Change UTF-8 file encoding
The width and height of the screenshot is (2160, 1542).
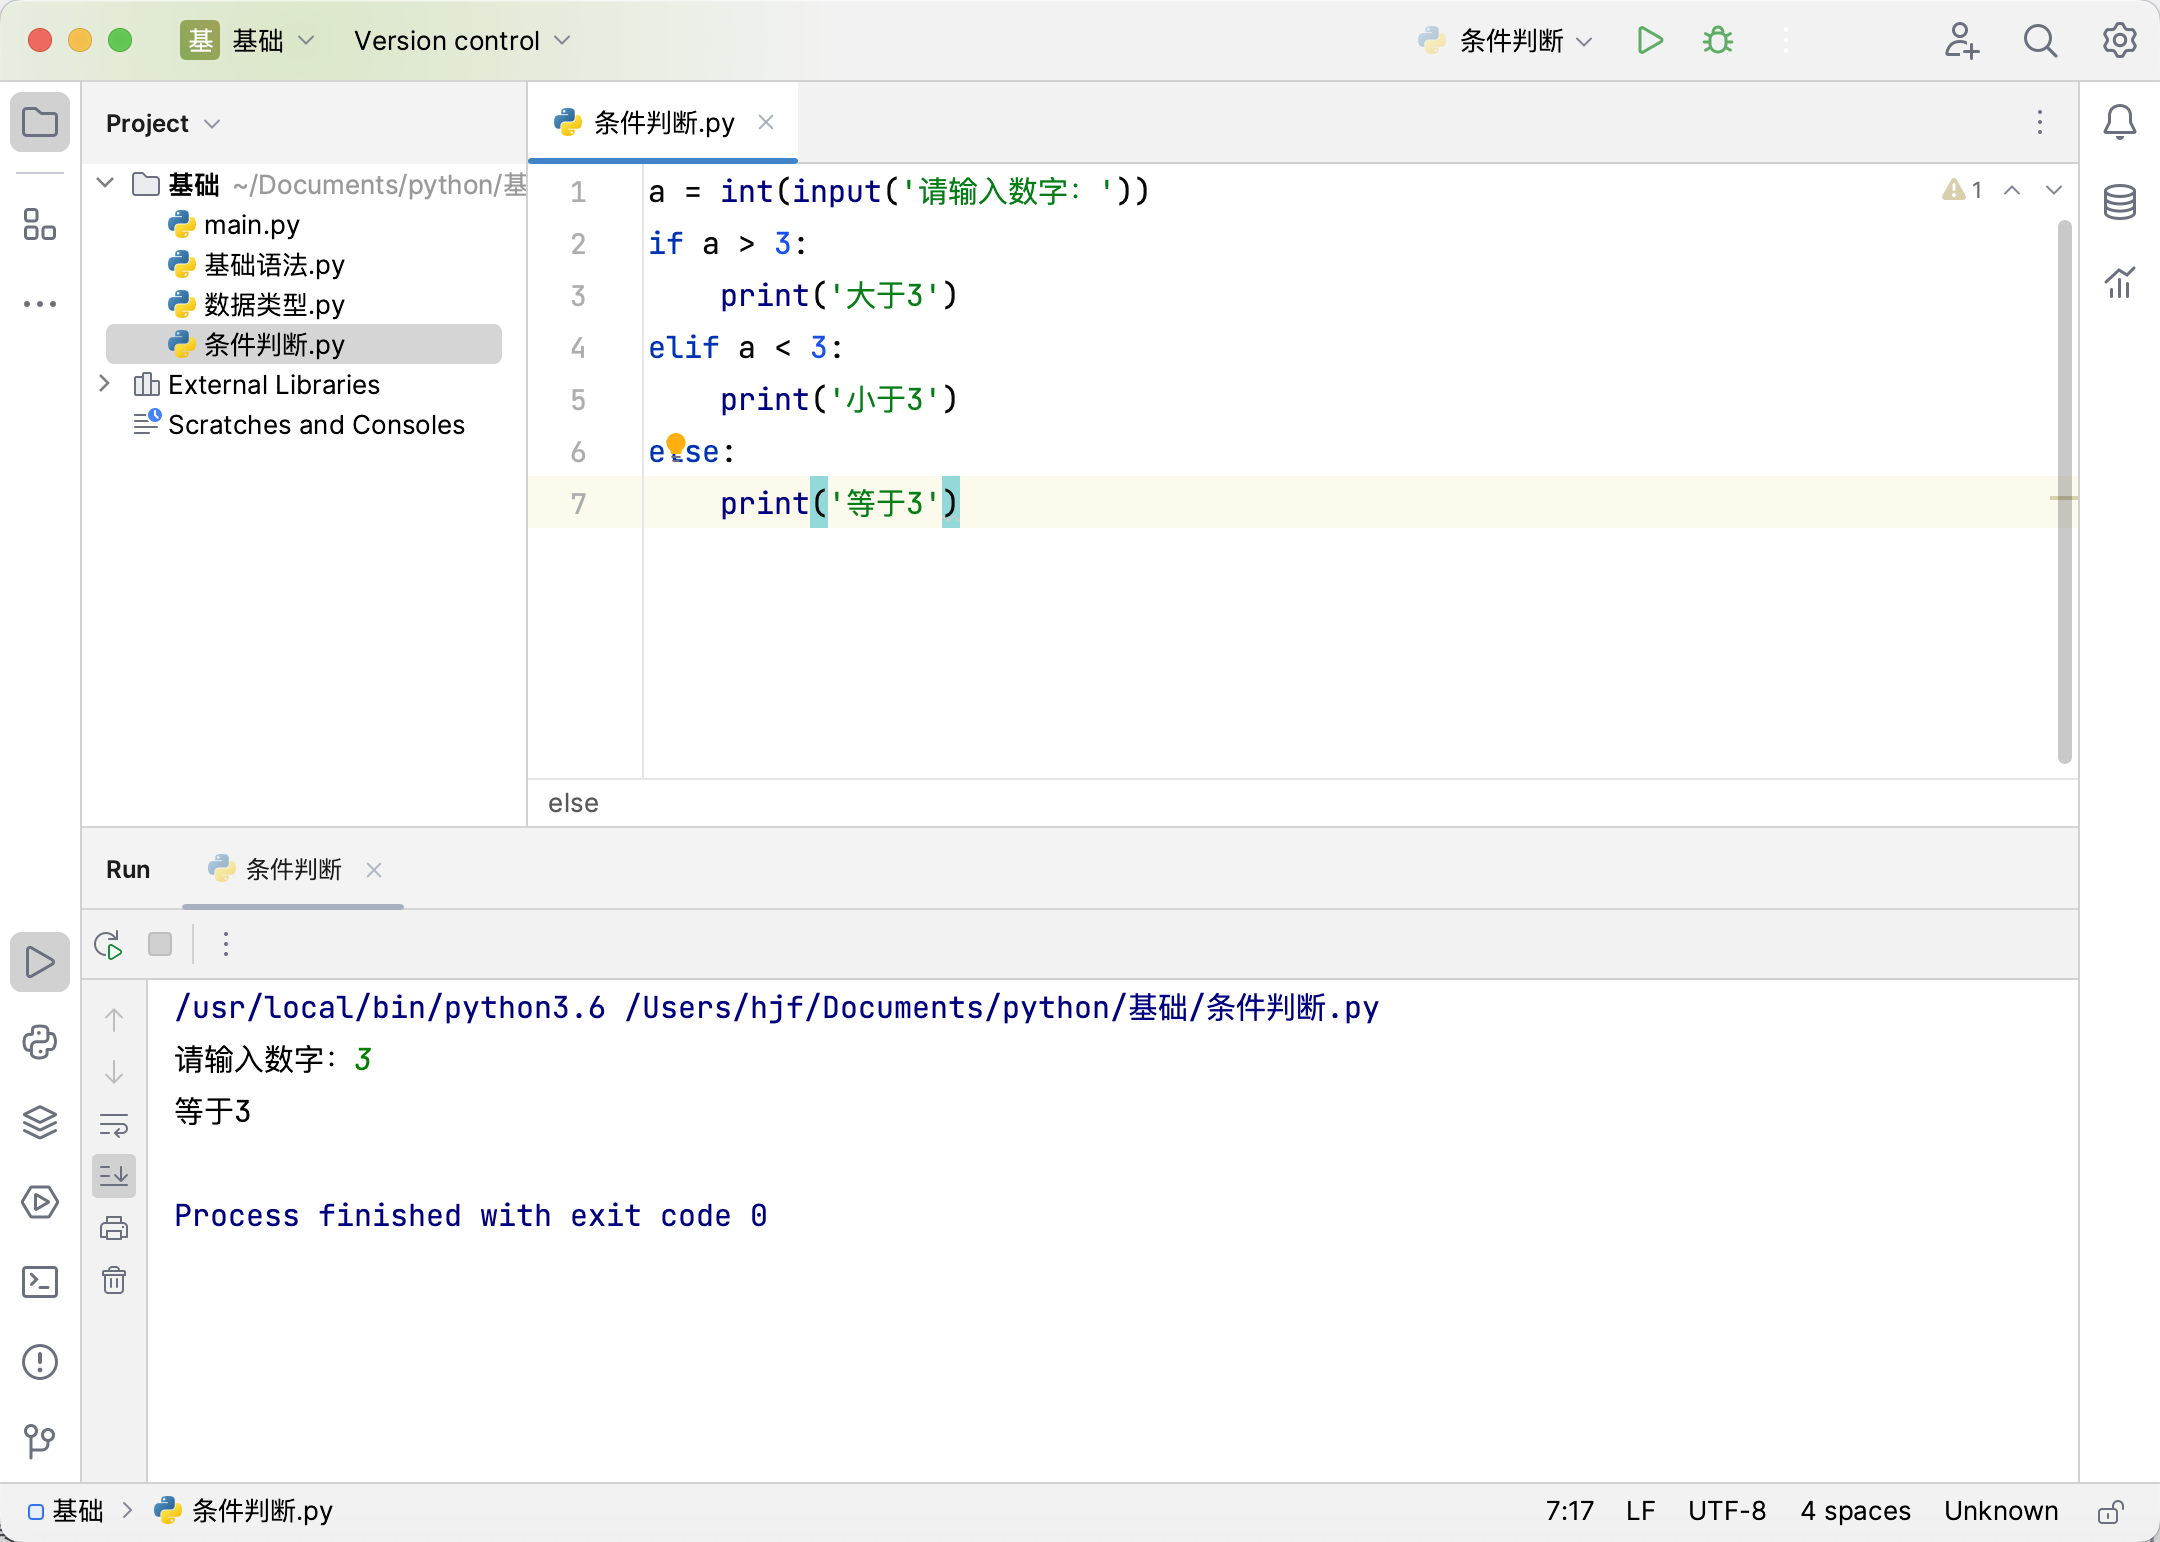tap(1727, 1511)
